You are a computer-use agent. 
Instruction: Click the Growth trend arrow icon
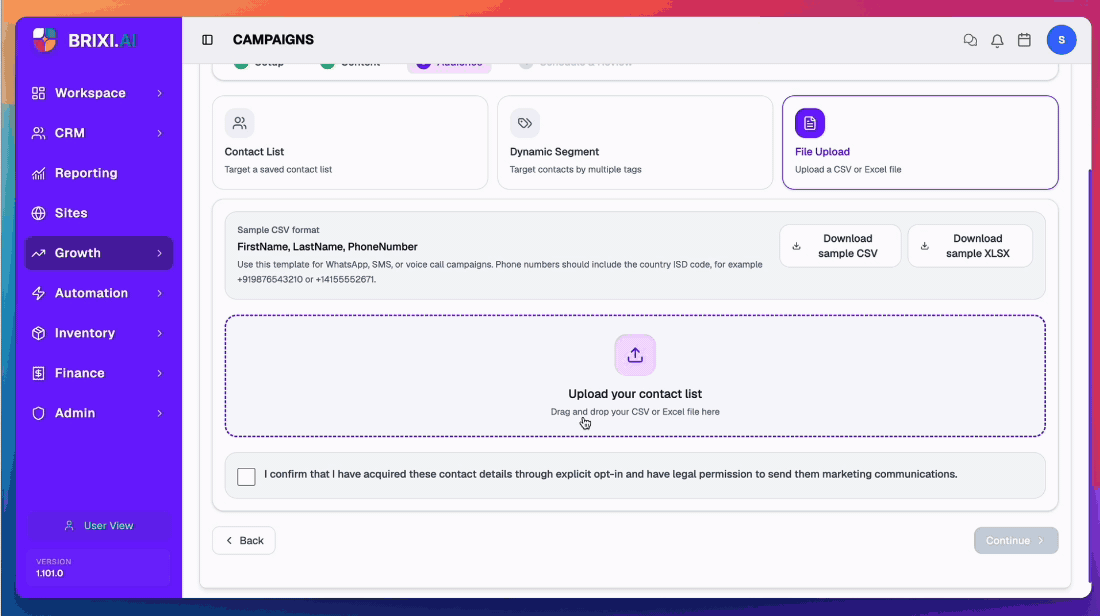click(39, 253)
